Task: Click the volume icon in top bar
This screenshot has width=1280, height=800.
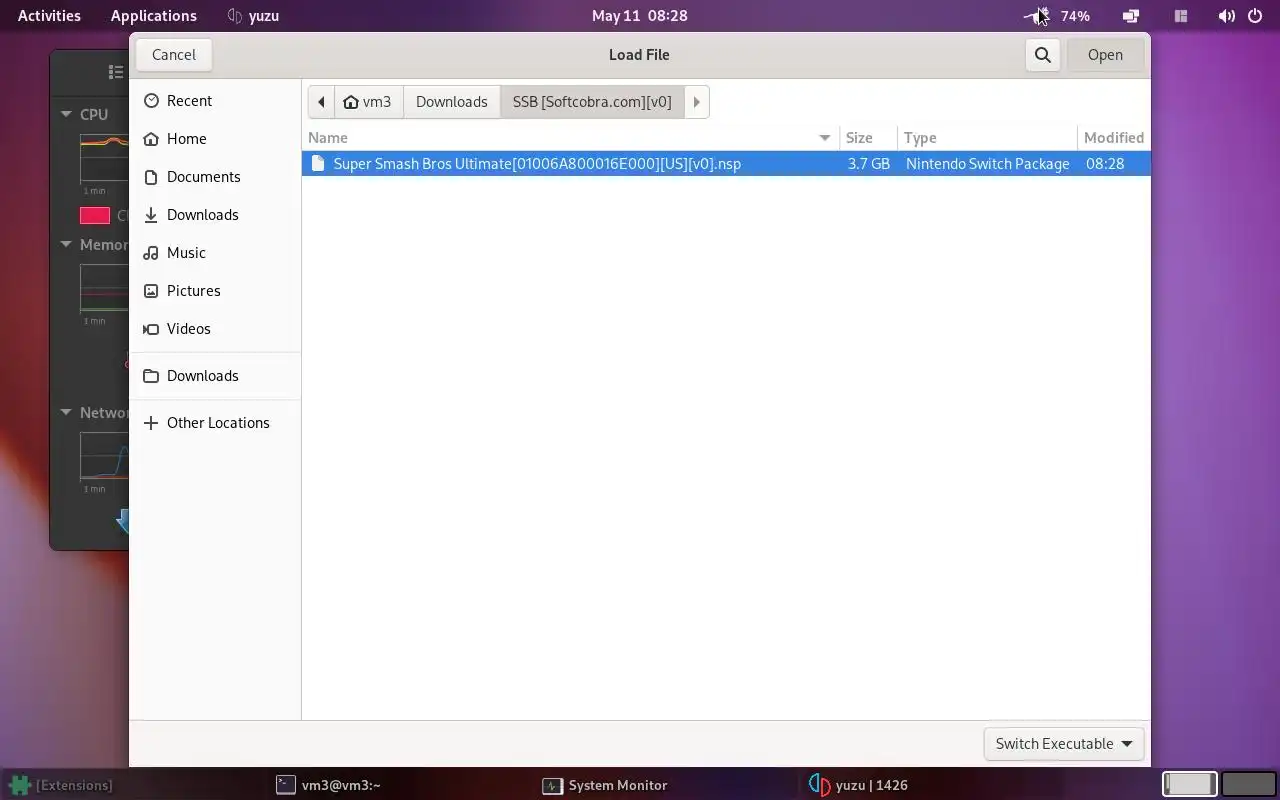Action: pos(1226,16)
